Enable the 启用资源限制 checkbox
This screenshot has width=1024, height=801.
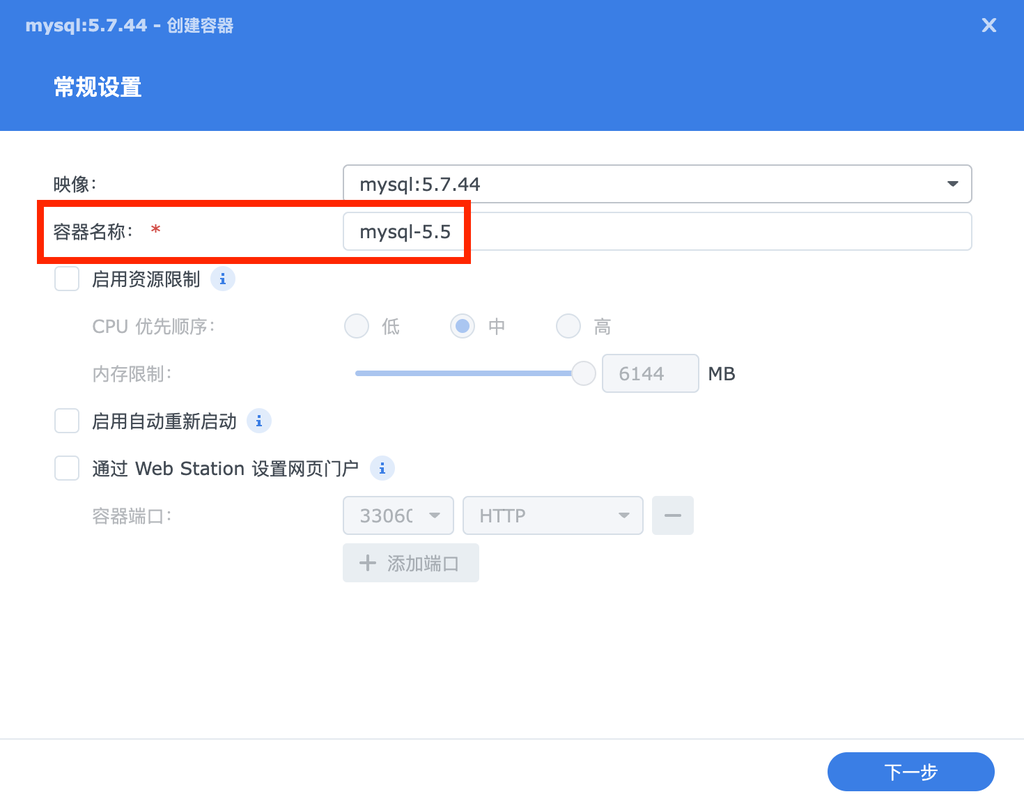pyautogui.click(x=66, y=279)
